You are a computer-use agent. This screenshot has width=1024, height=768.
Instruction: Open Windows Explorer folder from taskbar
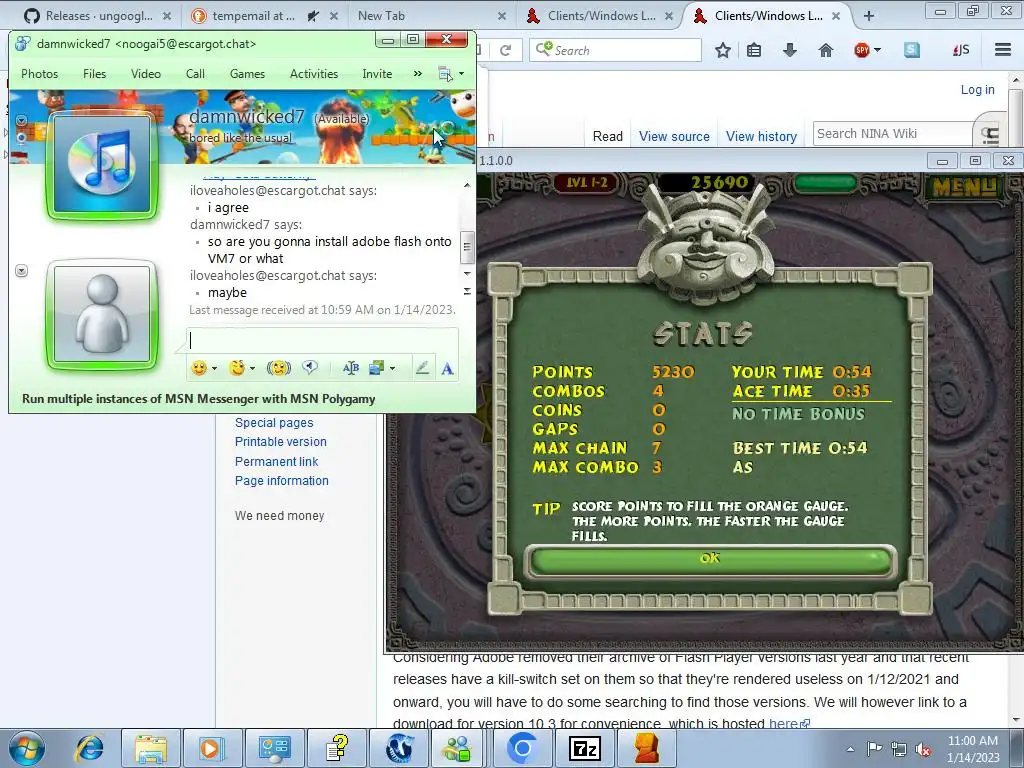tap(152, 748)
